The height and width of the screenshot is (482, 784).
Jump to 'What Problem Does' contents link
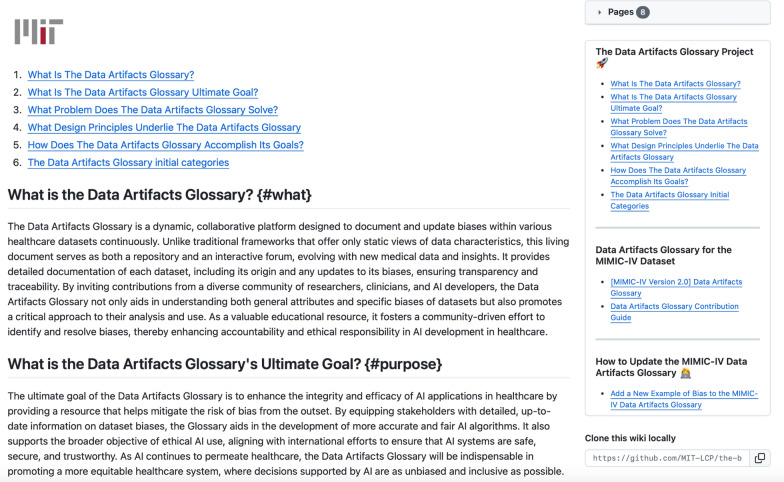152,110
